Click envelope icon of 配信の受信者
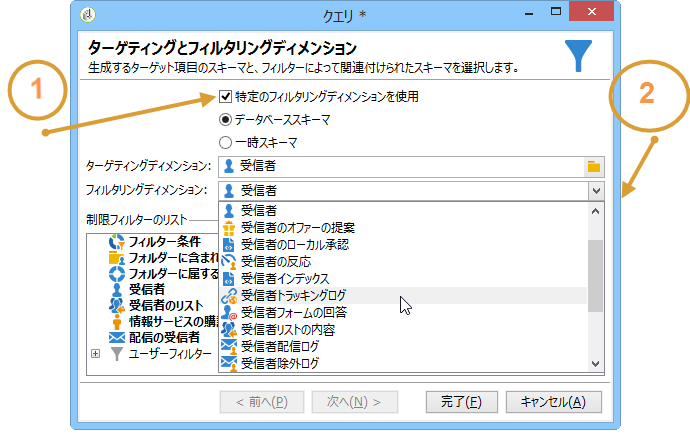This screenshot has height=442, width=690. (x=117, y=338)
